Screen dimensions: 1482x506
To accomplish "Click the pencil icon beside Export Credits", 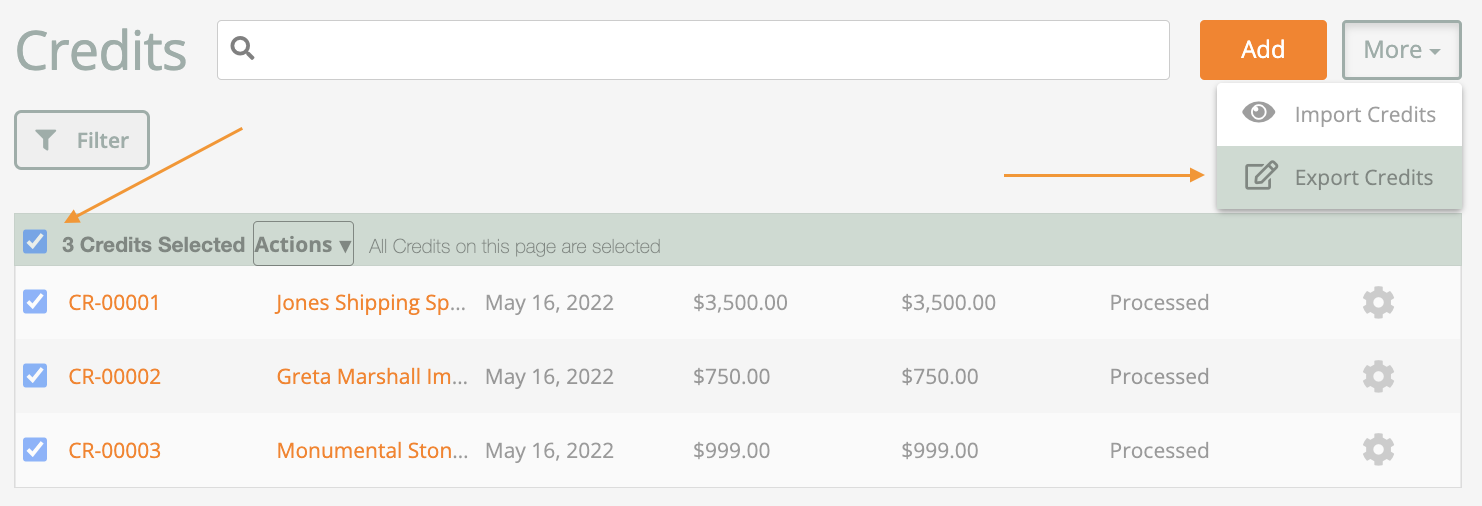I will (1261, 176).
